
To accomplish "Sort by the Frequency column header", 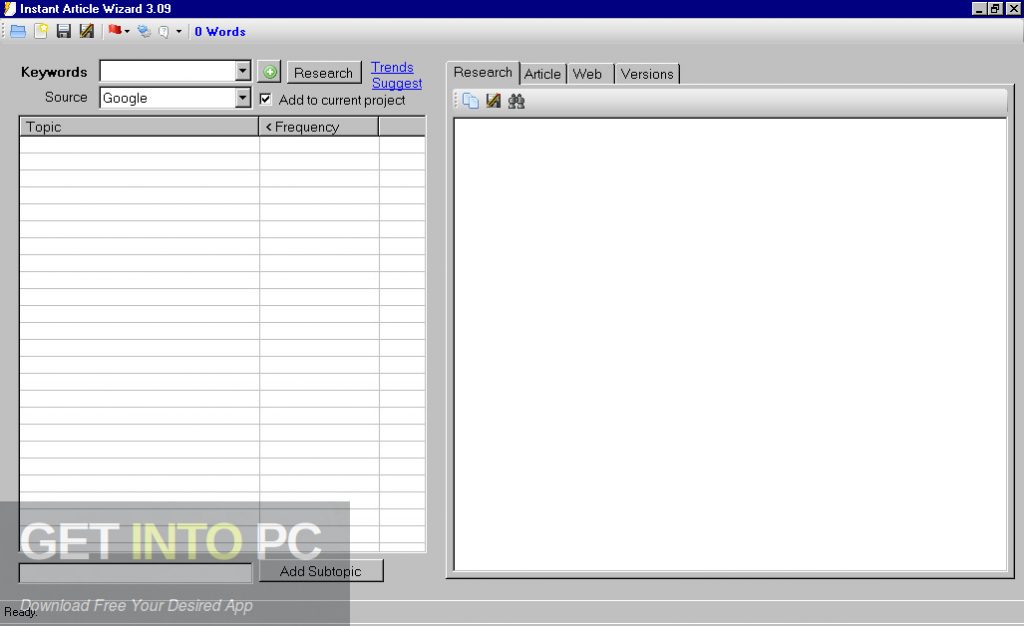I will pyautogui.click(x=319, y=127).
